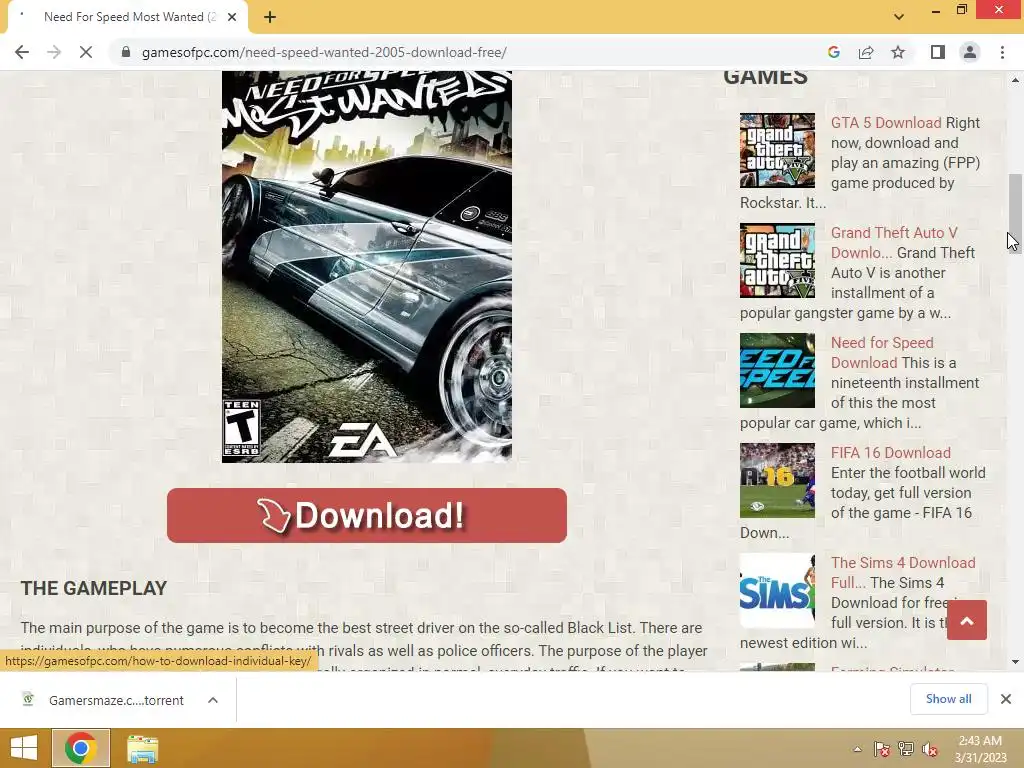This screenshot has width=1024, height=768.
Task: Open the Chrome profile menu
Action: (970, 52)
